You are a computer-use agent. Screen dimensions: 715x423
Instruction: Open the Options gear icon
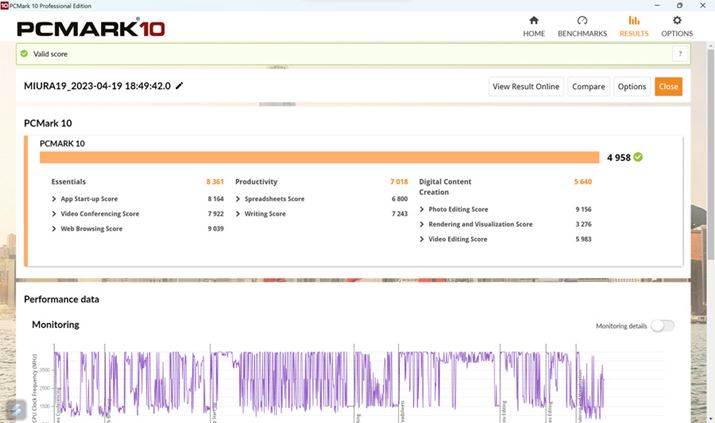pyautogui.click(x=677, y=21)
